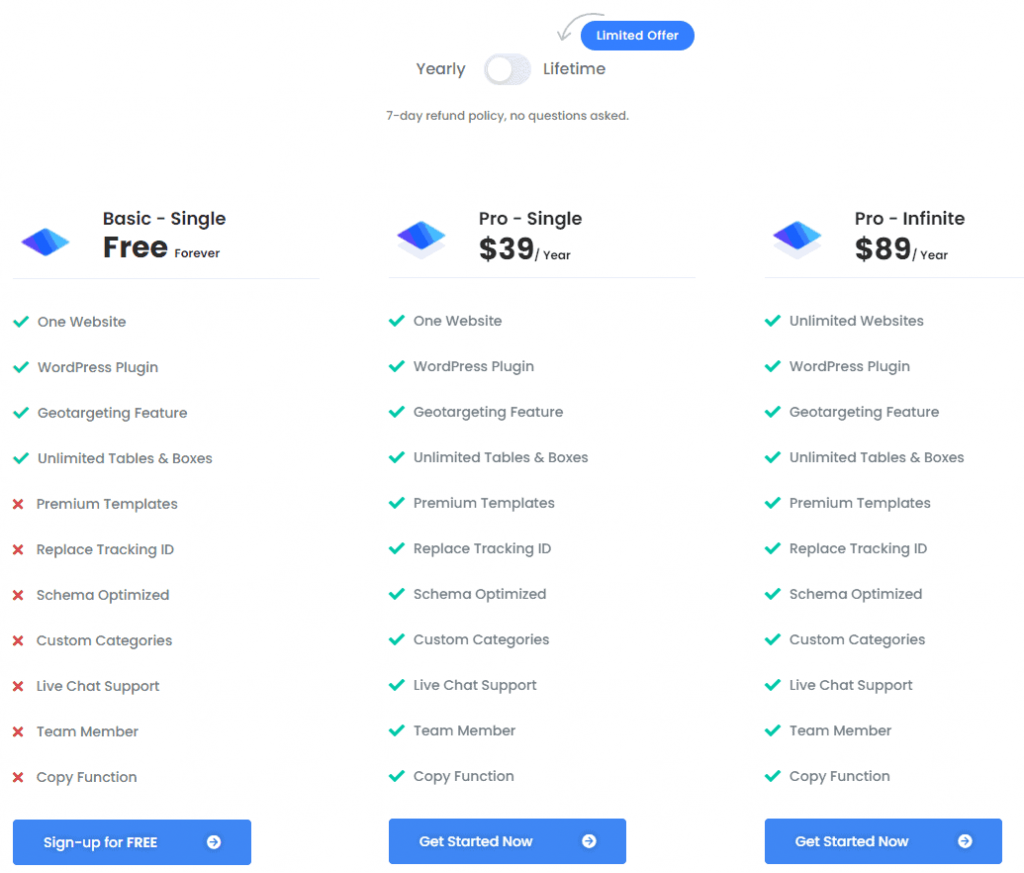Click the 7-day refund policy text
This screenshot has width=1024, height=873.
(x=507, y=116)
